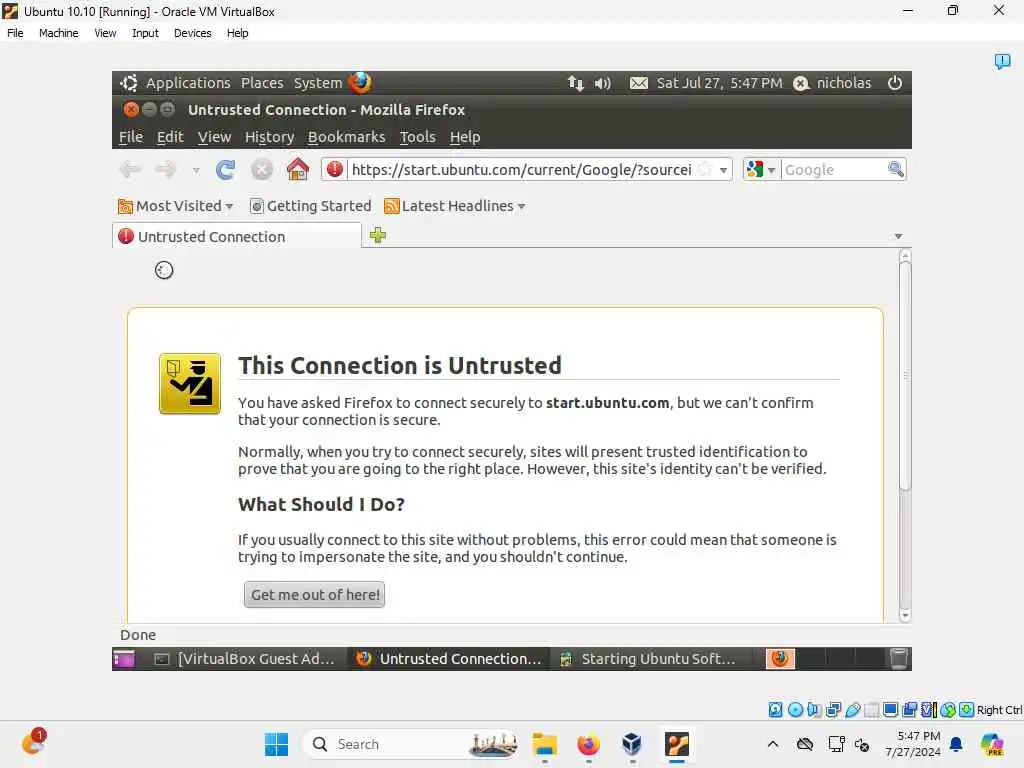This screenshot has width=1024, height=768.
Task: Open the network connections indicator in panel
Action: point(575,83)
